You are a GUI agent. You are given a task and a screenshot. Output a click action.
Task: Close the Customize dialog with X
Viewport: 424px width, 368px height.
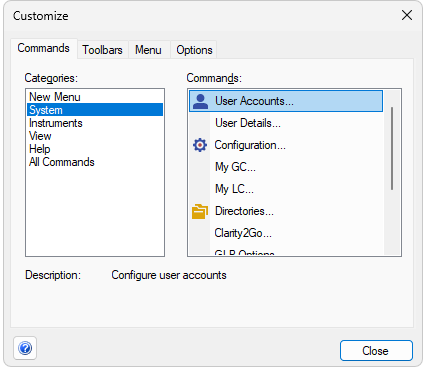(x=407, y=15)
